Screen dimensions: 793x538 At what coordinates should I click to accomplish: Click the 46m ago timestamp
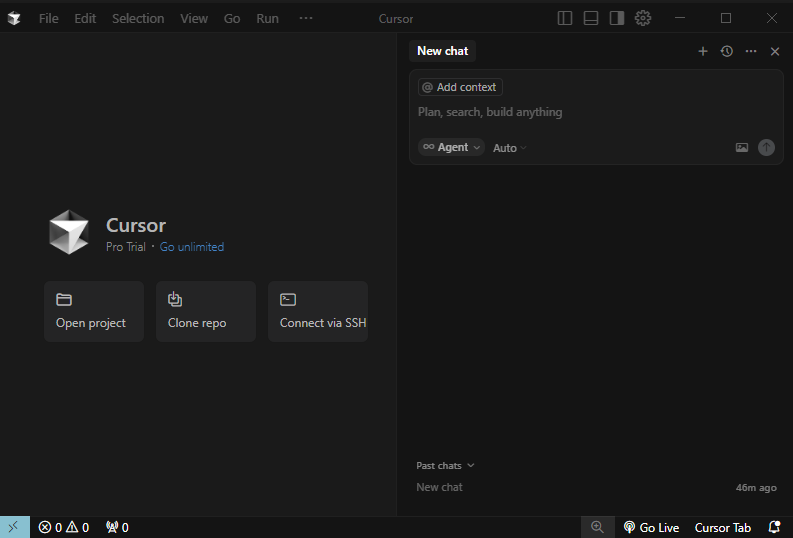[756, 487]
